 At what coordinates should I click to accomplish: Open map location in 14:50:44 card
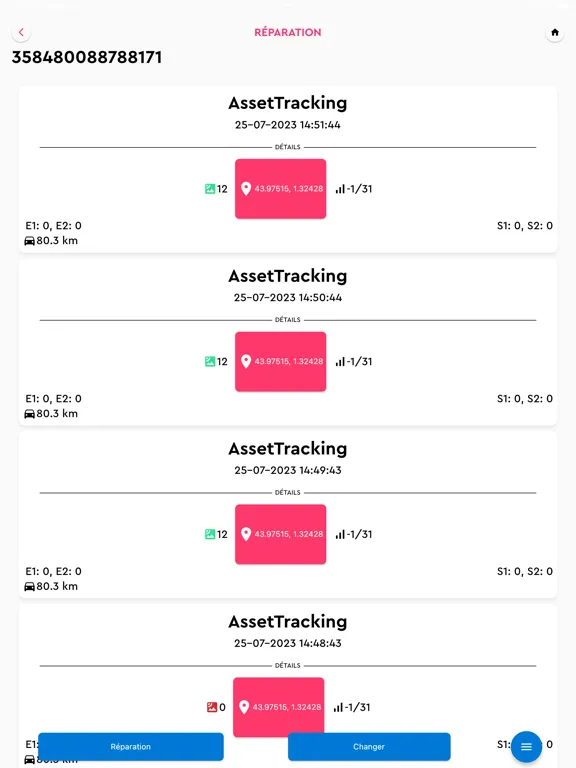(280, 361)
